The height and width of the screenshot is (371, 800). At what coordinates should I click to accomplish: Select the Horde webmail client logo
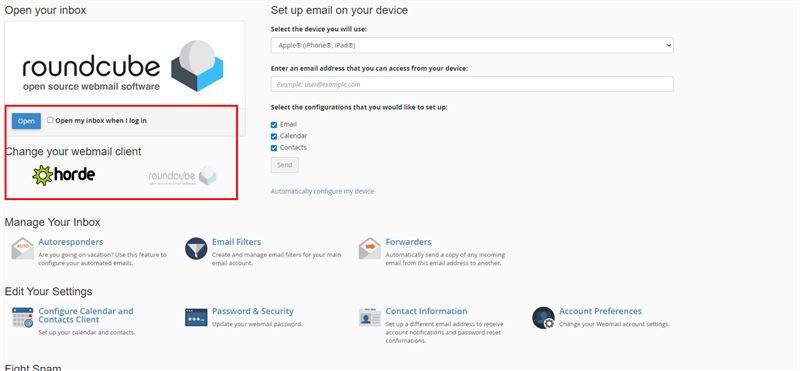click(x=63, y=175)
